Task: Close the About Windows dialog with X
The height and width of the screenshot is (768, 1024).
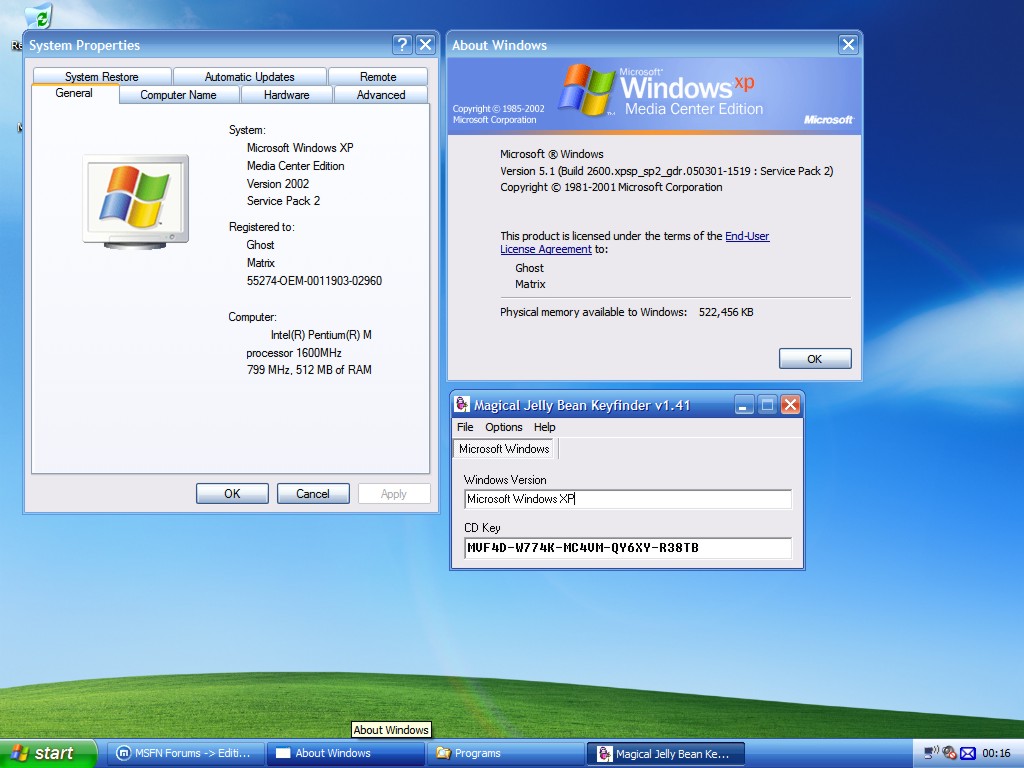Action: pos(848,45)
